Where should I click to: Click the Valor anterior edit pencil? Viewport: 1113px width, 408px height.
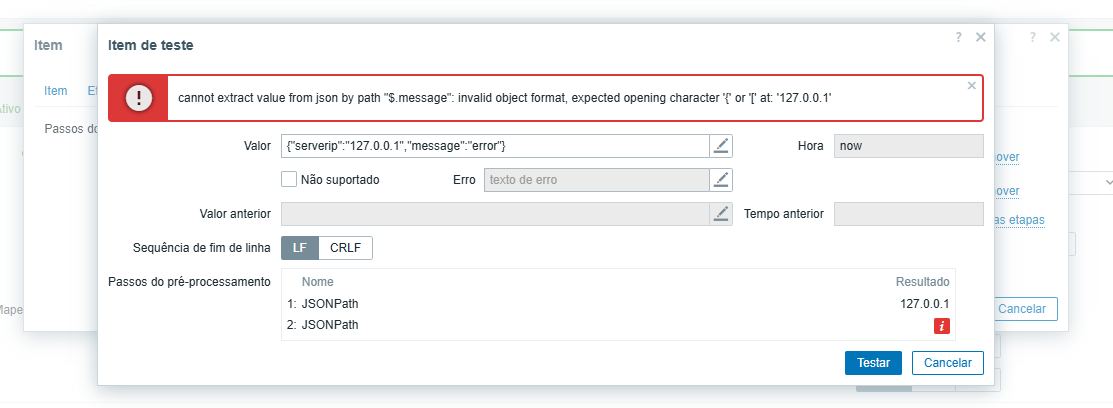pos(721,214)
